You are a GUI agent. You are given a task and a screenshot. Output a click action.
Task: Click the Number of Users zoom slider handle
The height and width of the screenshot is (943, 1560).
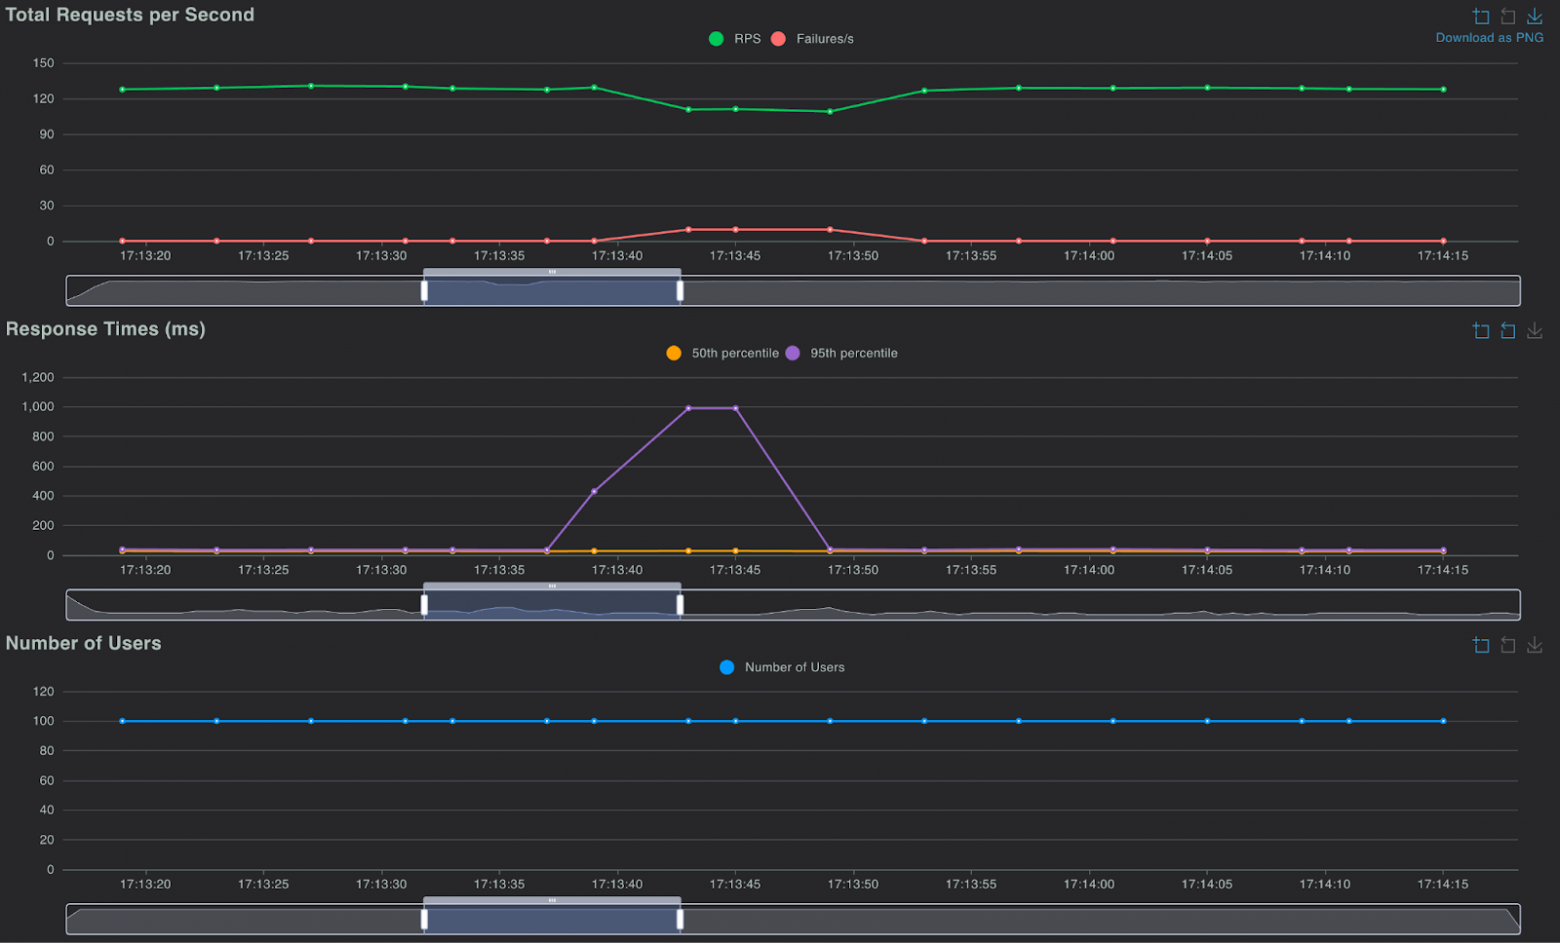[424, 918]
